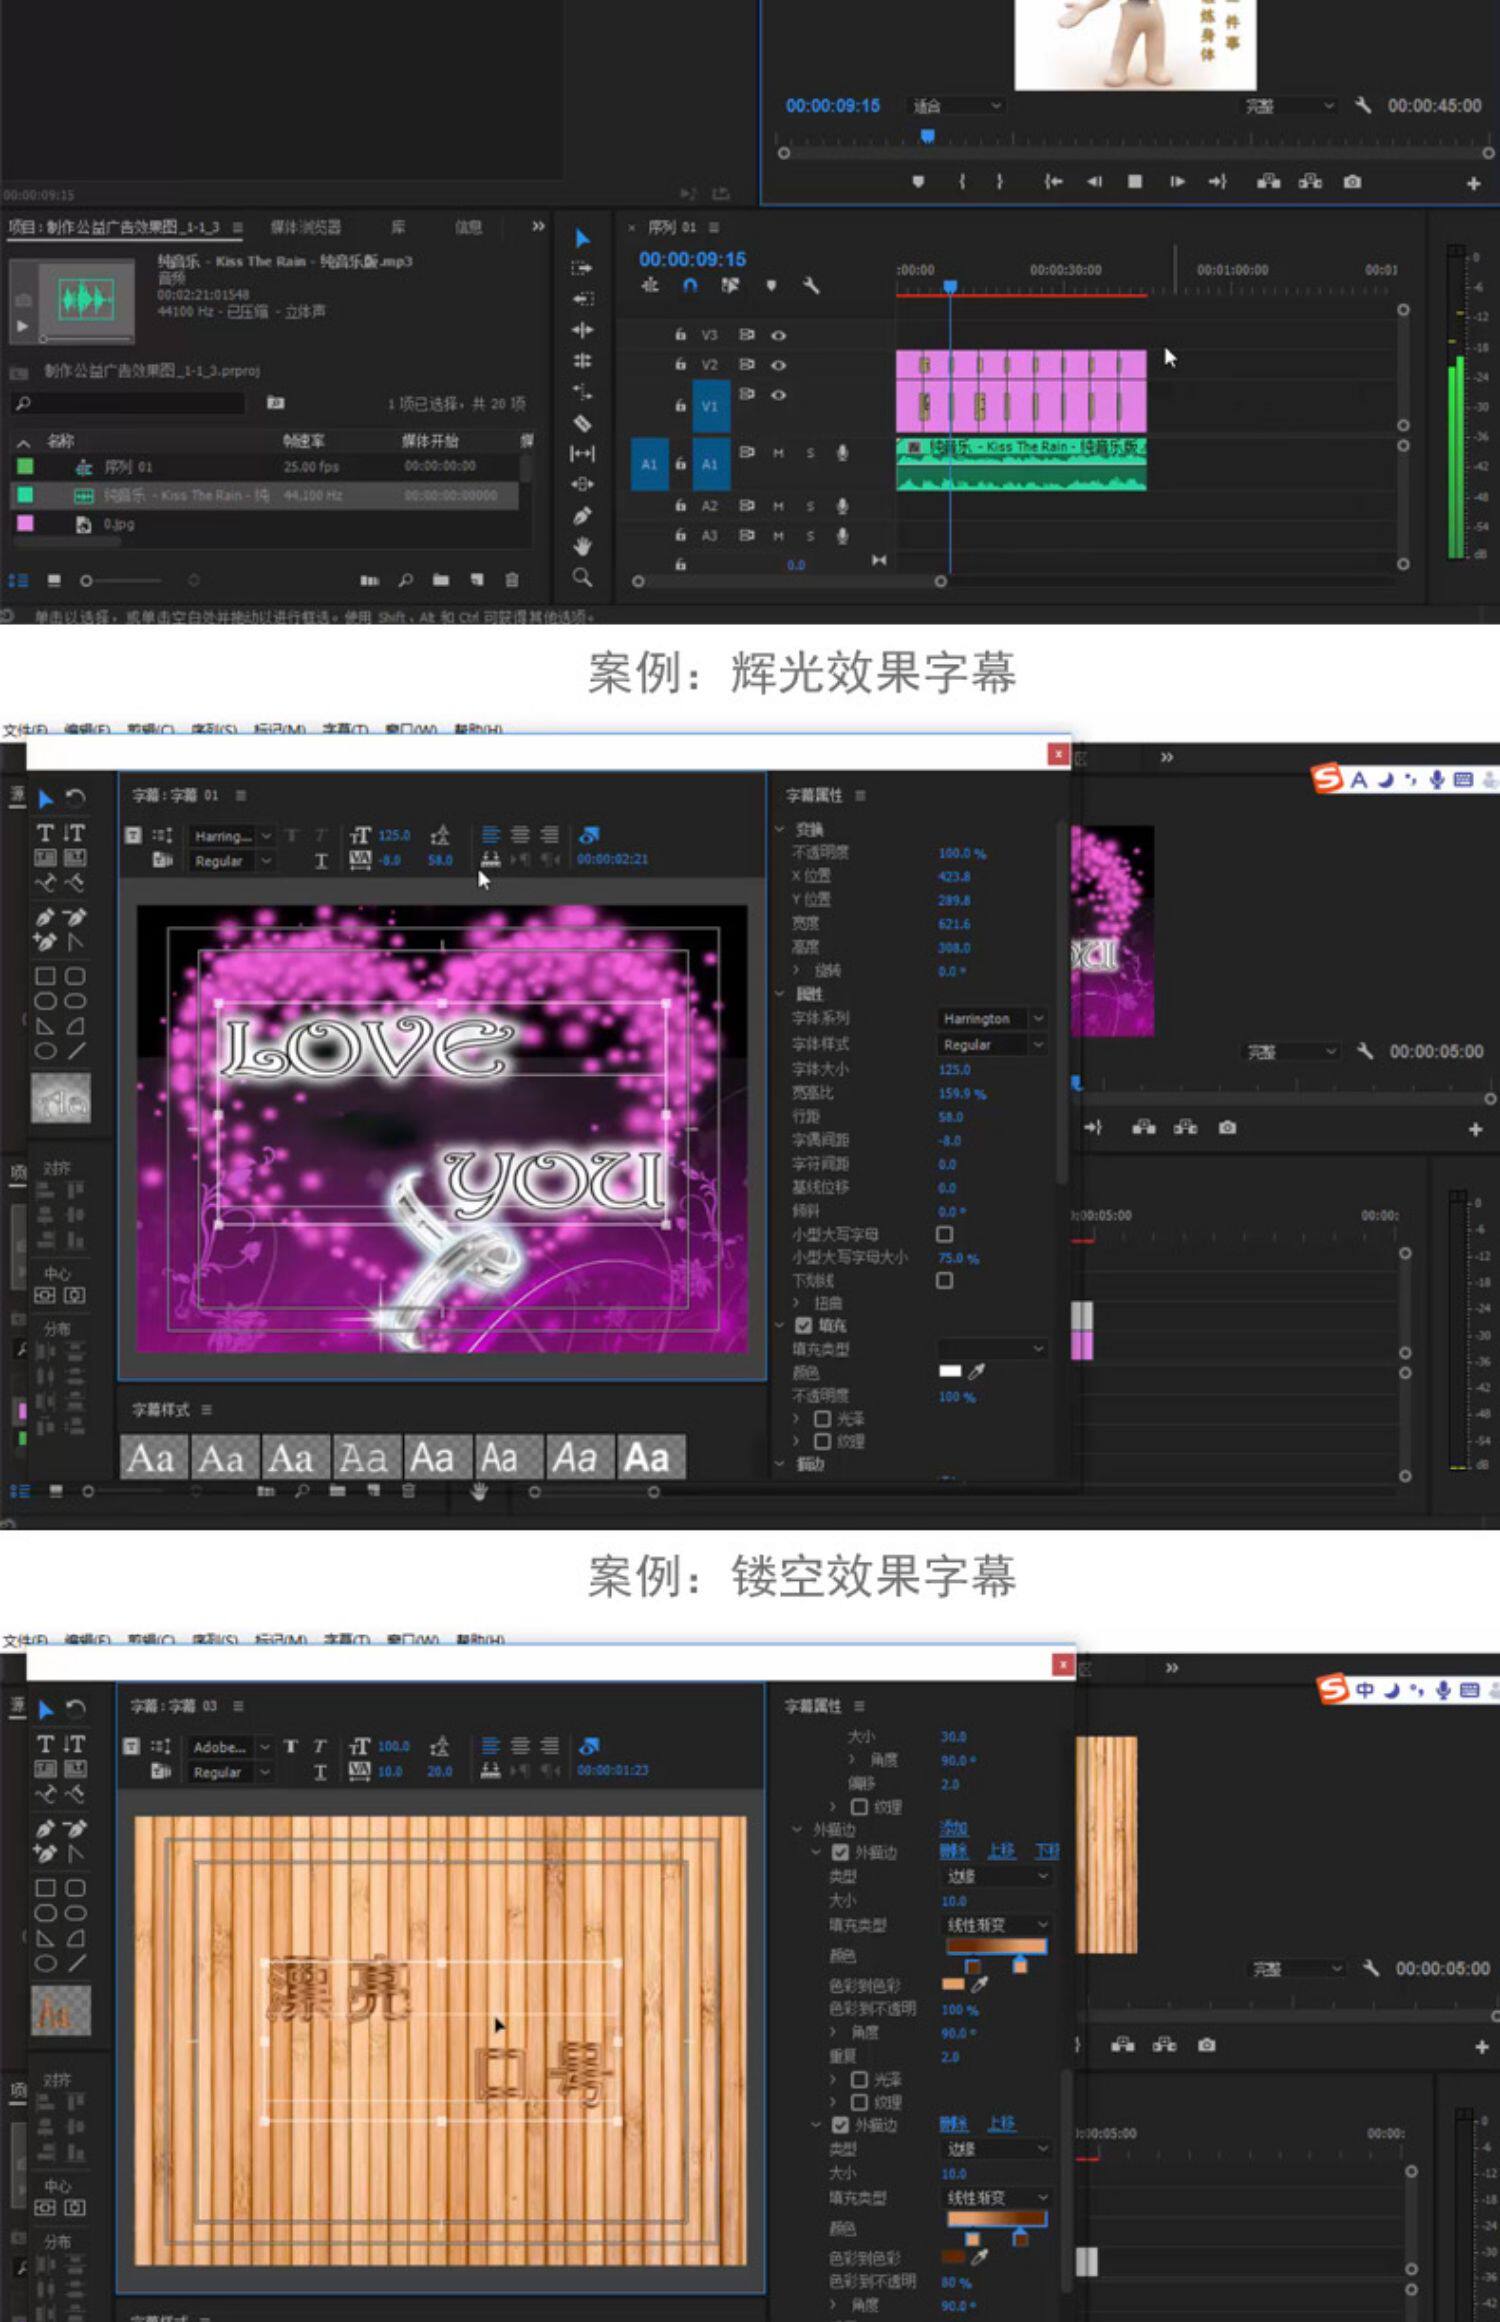Switch to the 媒体浏览器 tab
The width and height of the screenshot is (1500, 2322).
[305, 227]
